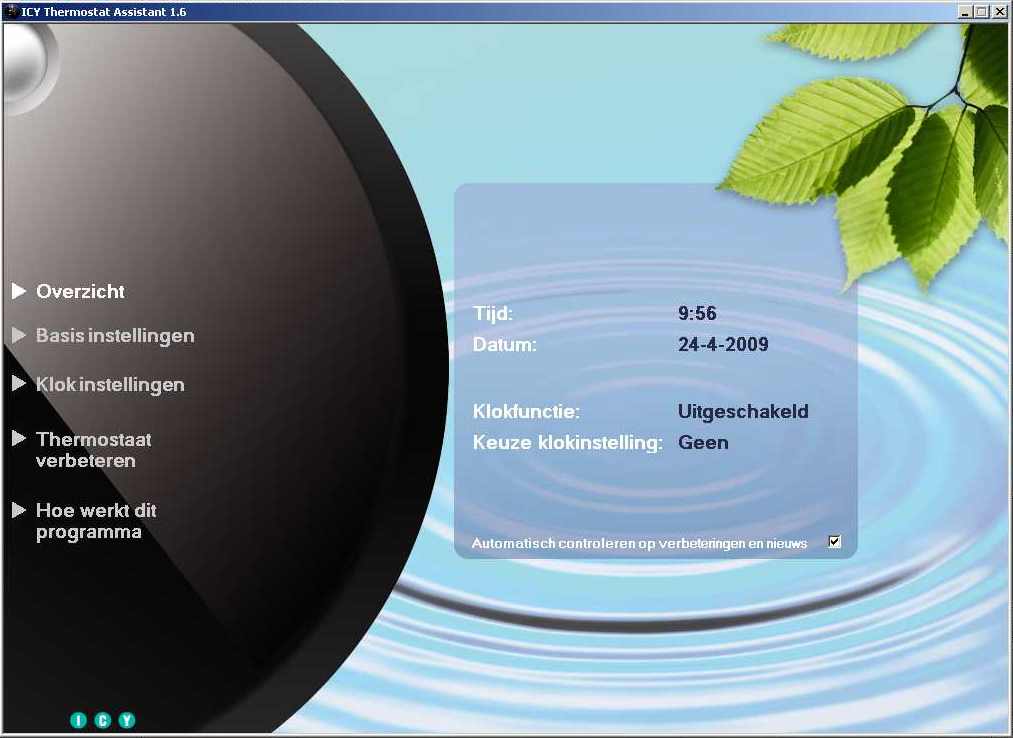Image resolution: width=1013 pixels, height=738 pixels.
Task: Click the date value 24-4-2009
Action: (723, 344)
